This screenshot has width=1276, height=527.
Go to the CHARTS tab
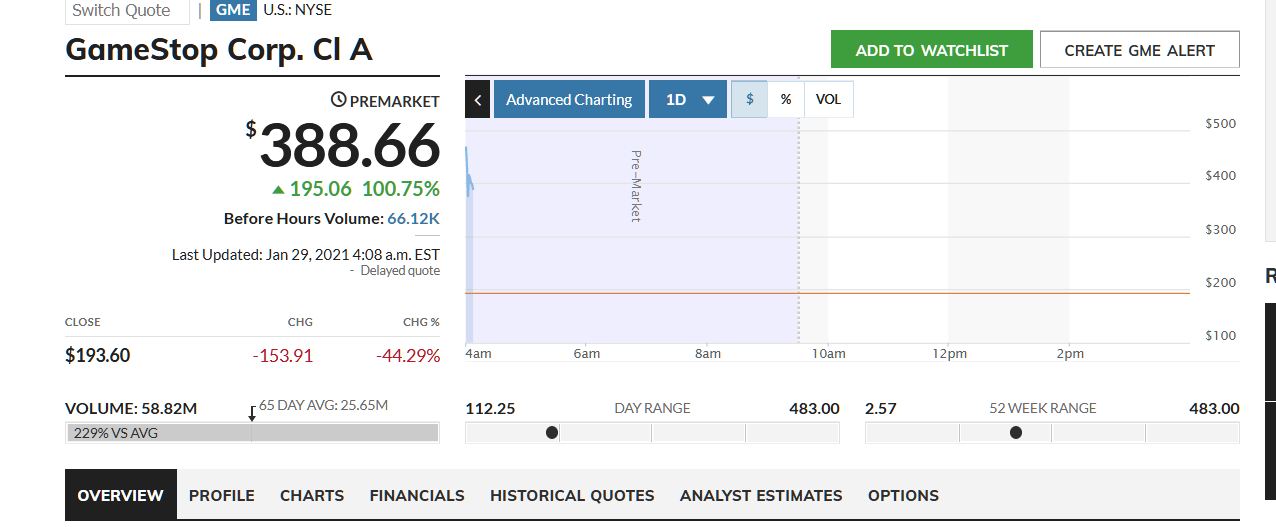(312, 495)
